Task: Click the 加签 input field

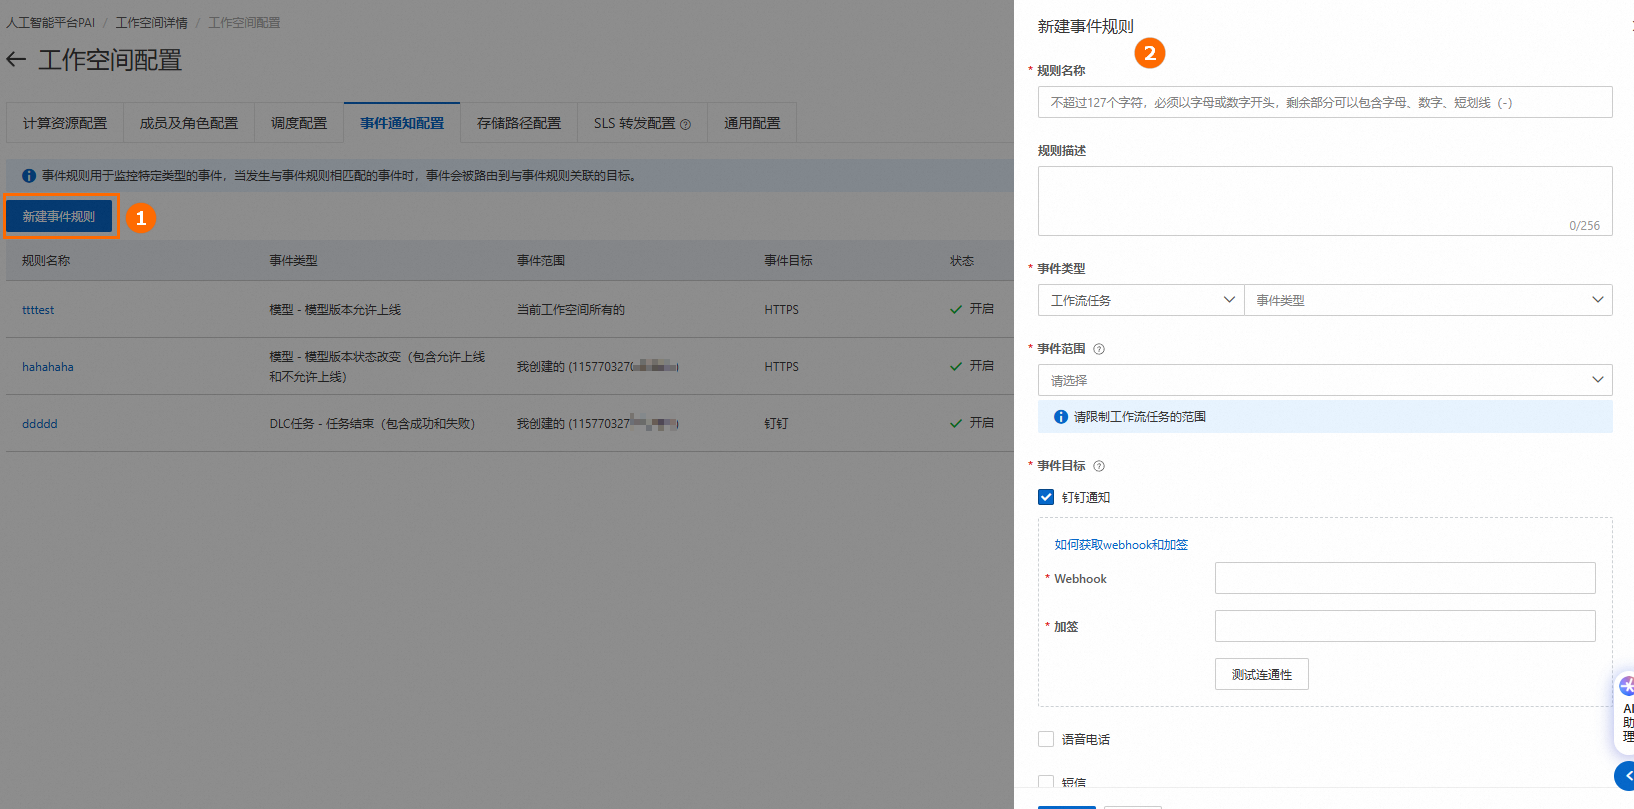Action: (1405, 626)
